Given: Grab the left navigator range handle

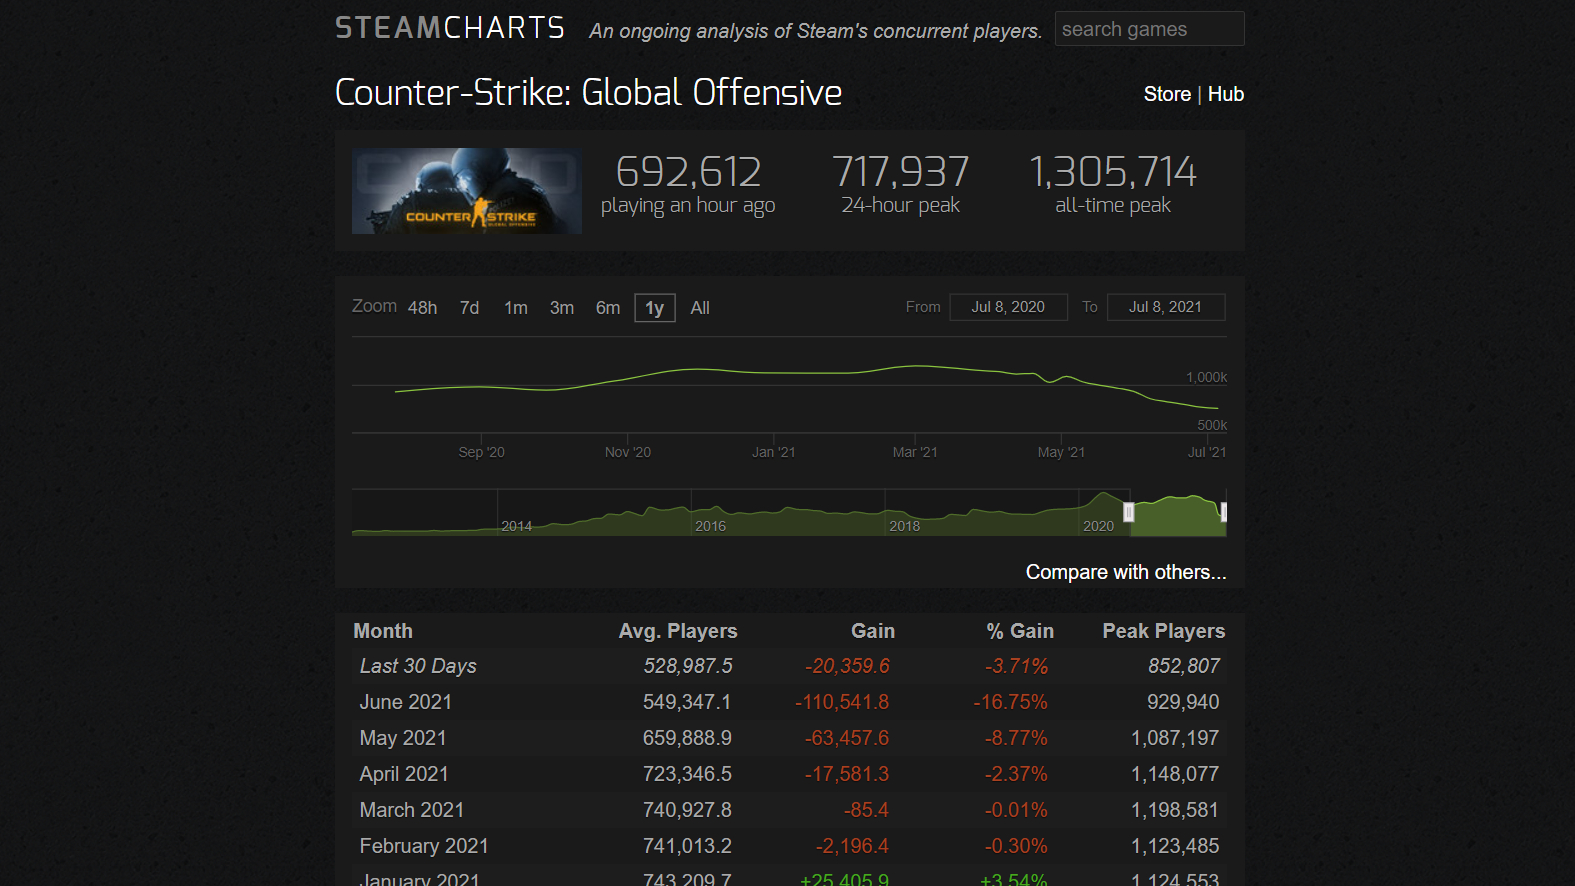Looking at the screenshot, I should tap(1129, 512).
